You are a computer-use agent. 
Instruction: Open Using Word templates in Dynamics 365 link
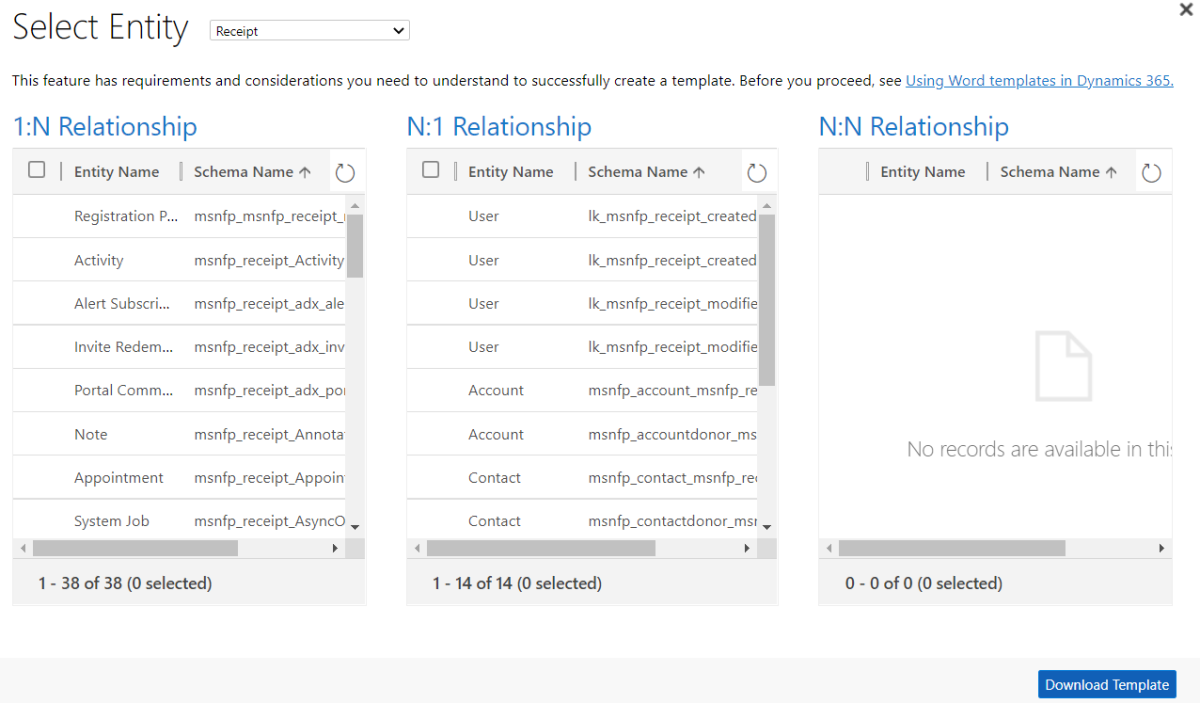click(1039, 81)
